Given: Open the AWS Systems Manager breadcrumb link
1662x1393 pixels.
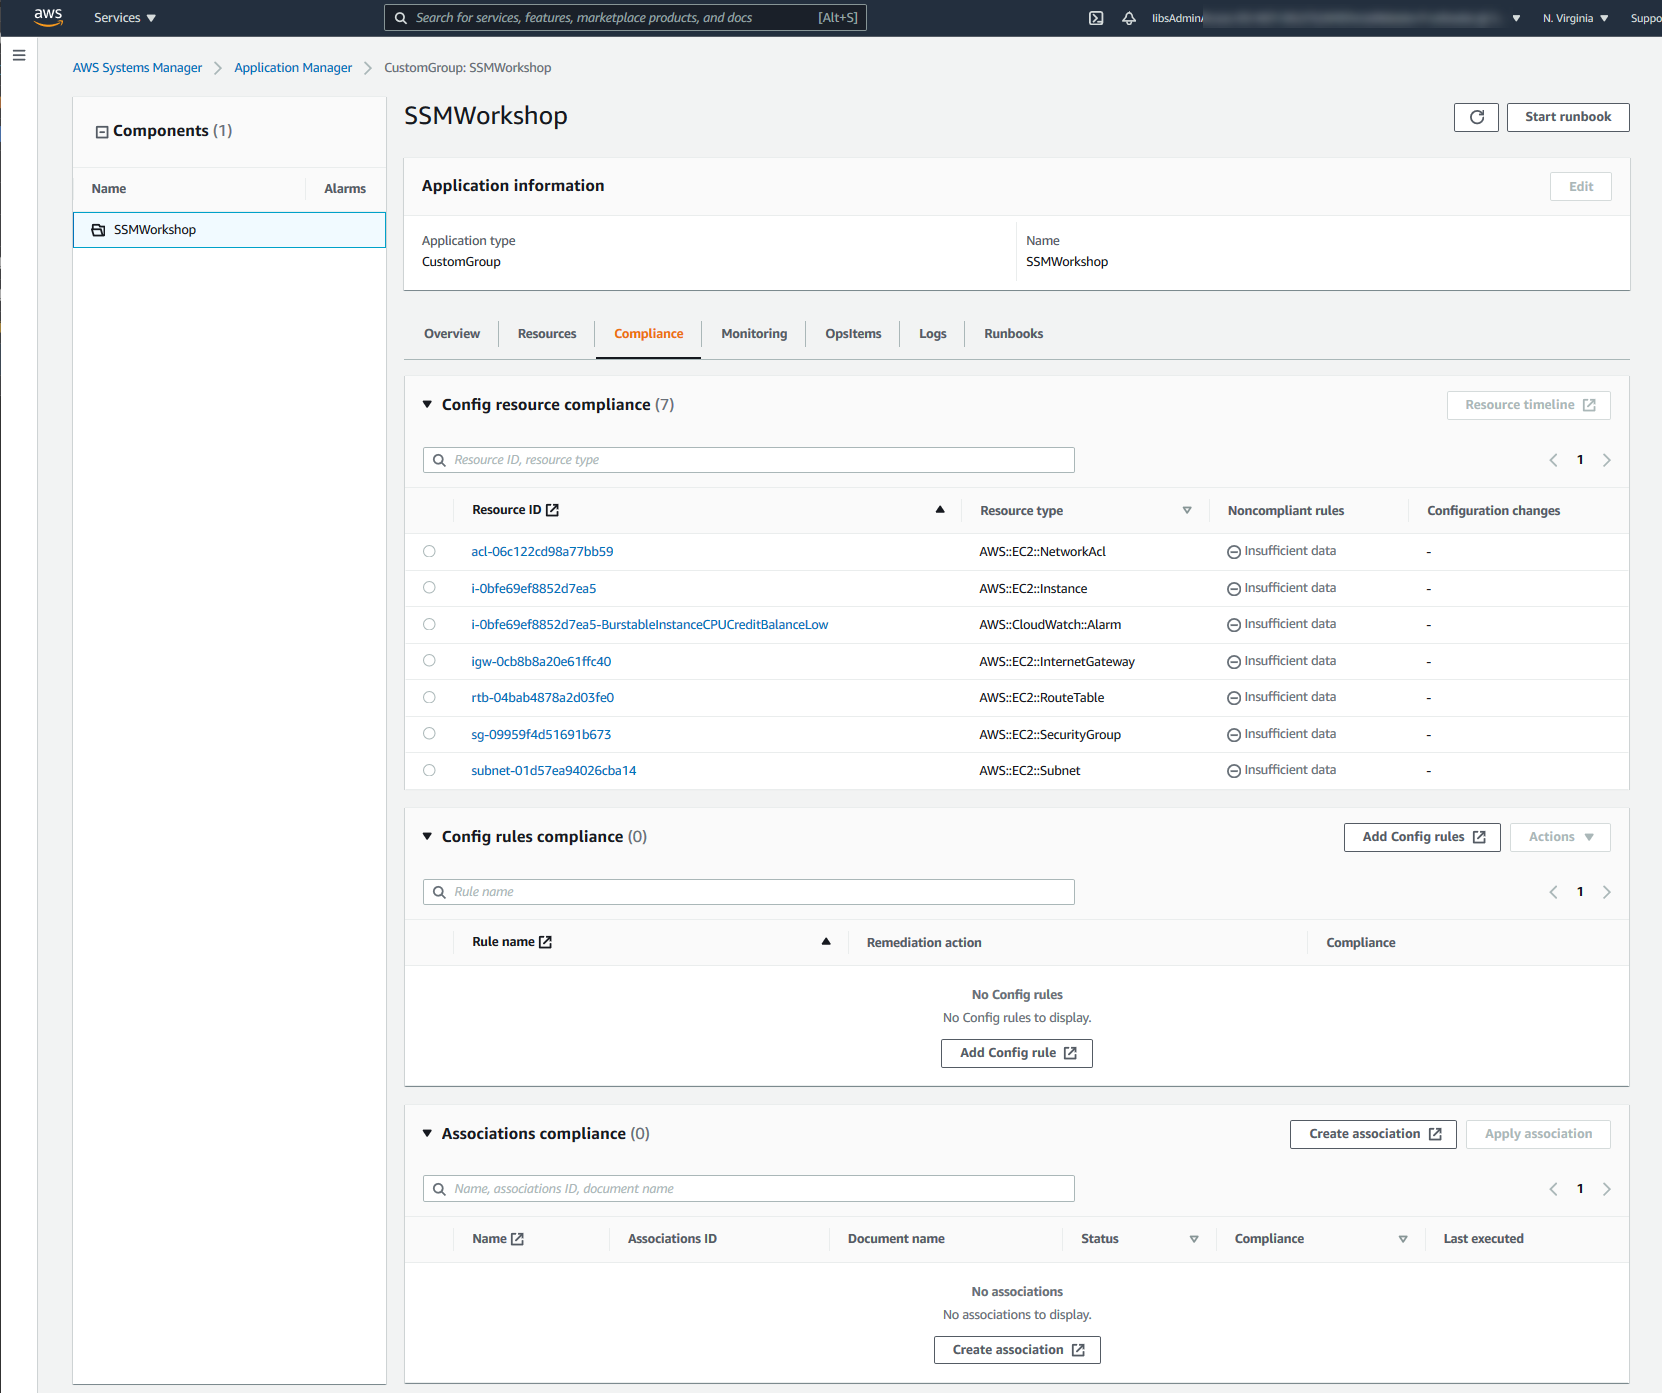Looking at the screenshot, I should 137,68.
